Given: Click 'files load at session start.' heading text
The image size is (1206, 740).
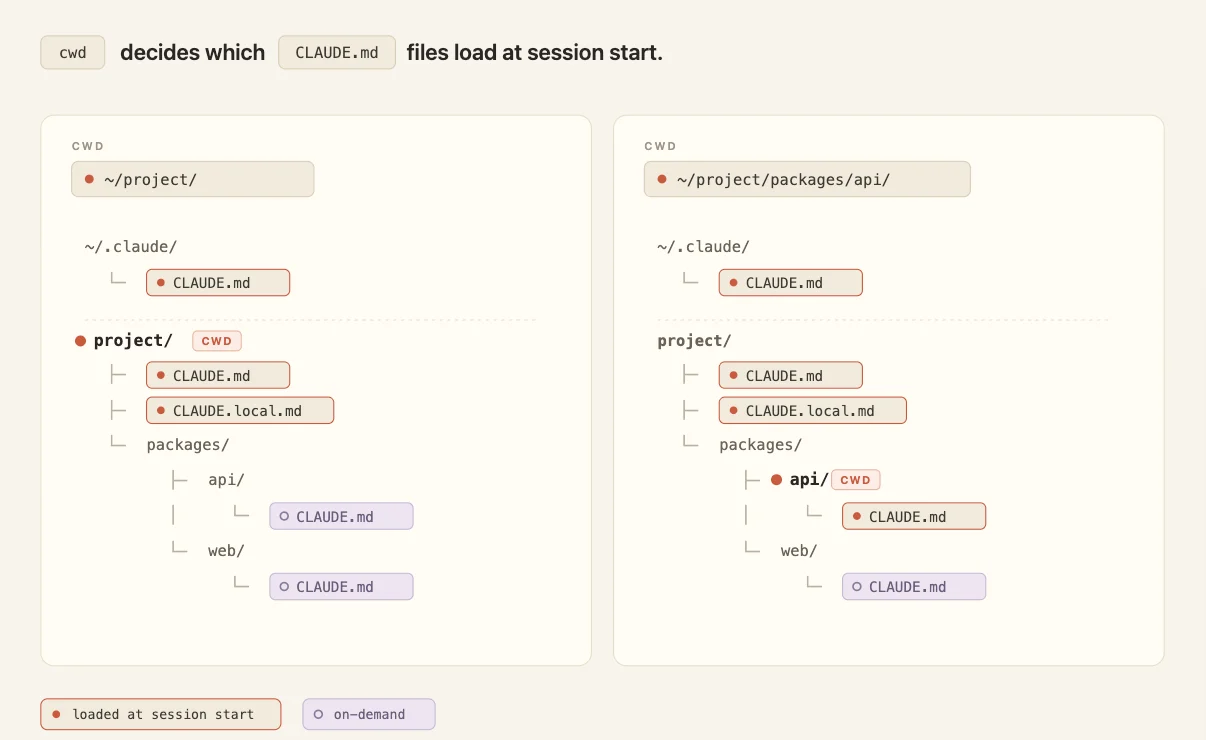Looking at the screenshot, I should pos(535,53).
